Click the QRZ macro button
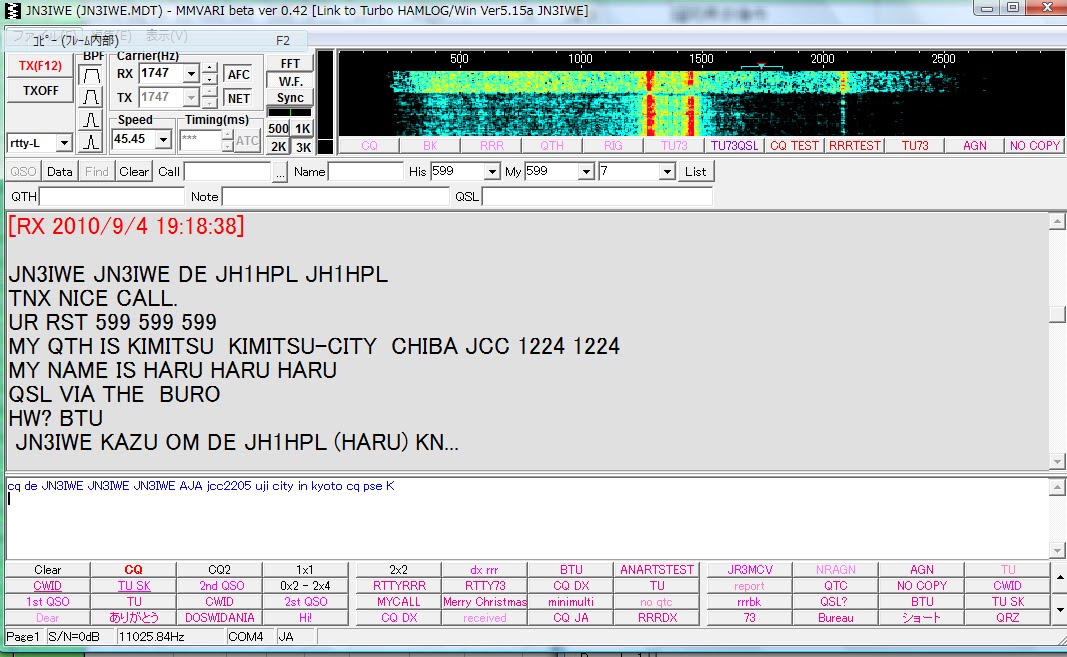This screenshot has height=657, width=1067. pos(1007,618)
